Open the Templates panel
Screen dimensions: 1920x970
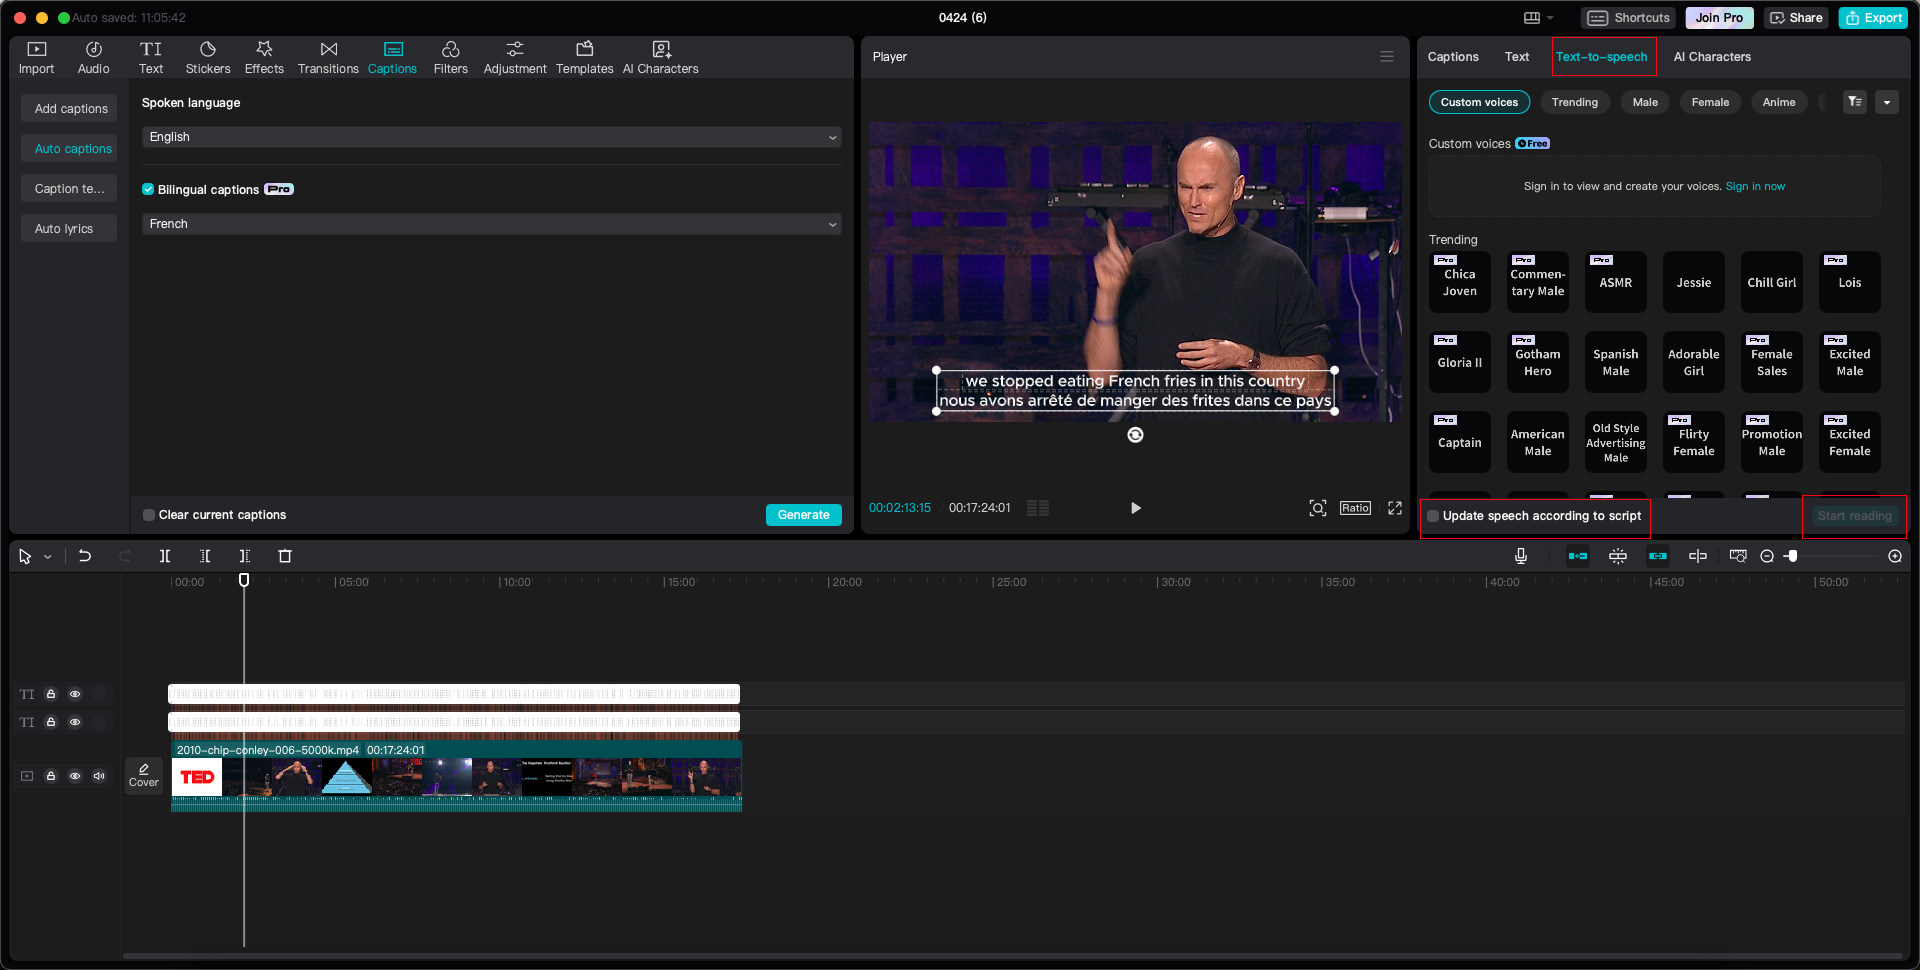click(x=585, y=57)
